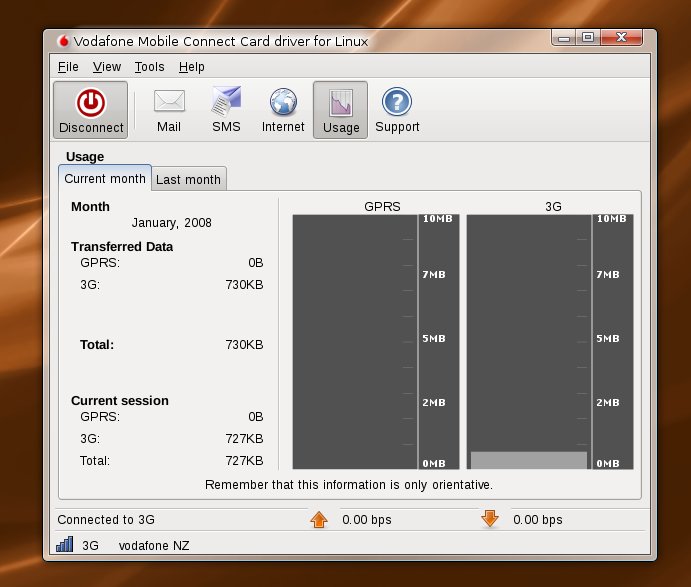The image size is (691, 587).
Task: Click the Vodafone logo in title bar
Action: coord(63,41)
